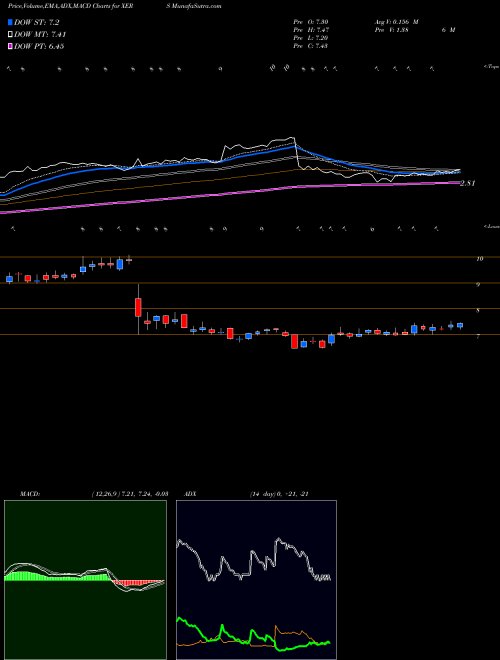Select the 'DOW MT: 7.41' legend label

pos(40,35)
